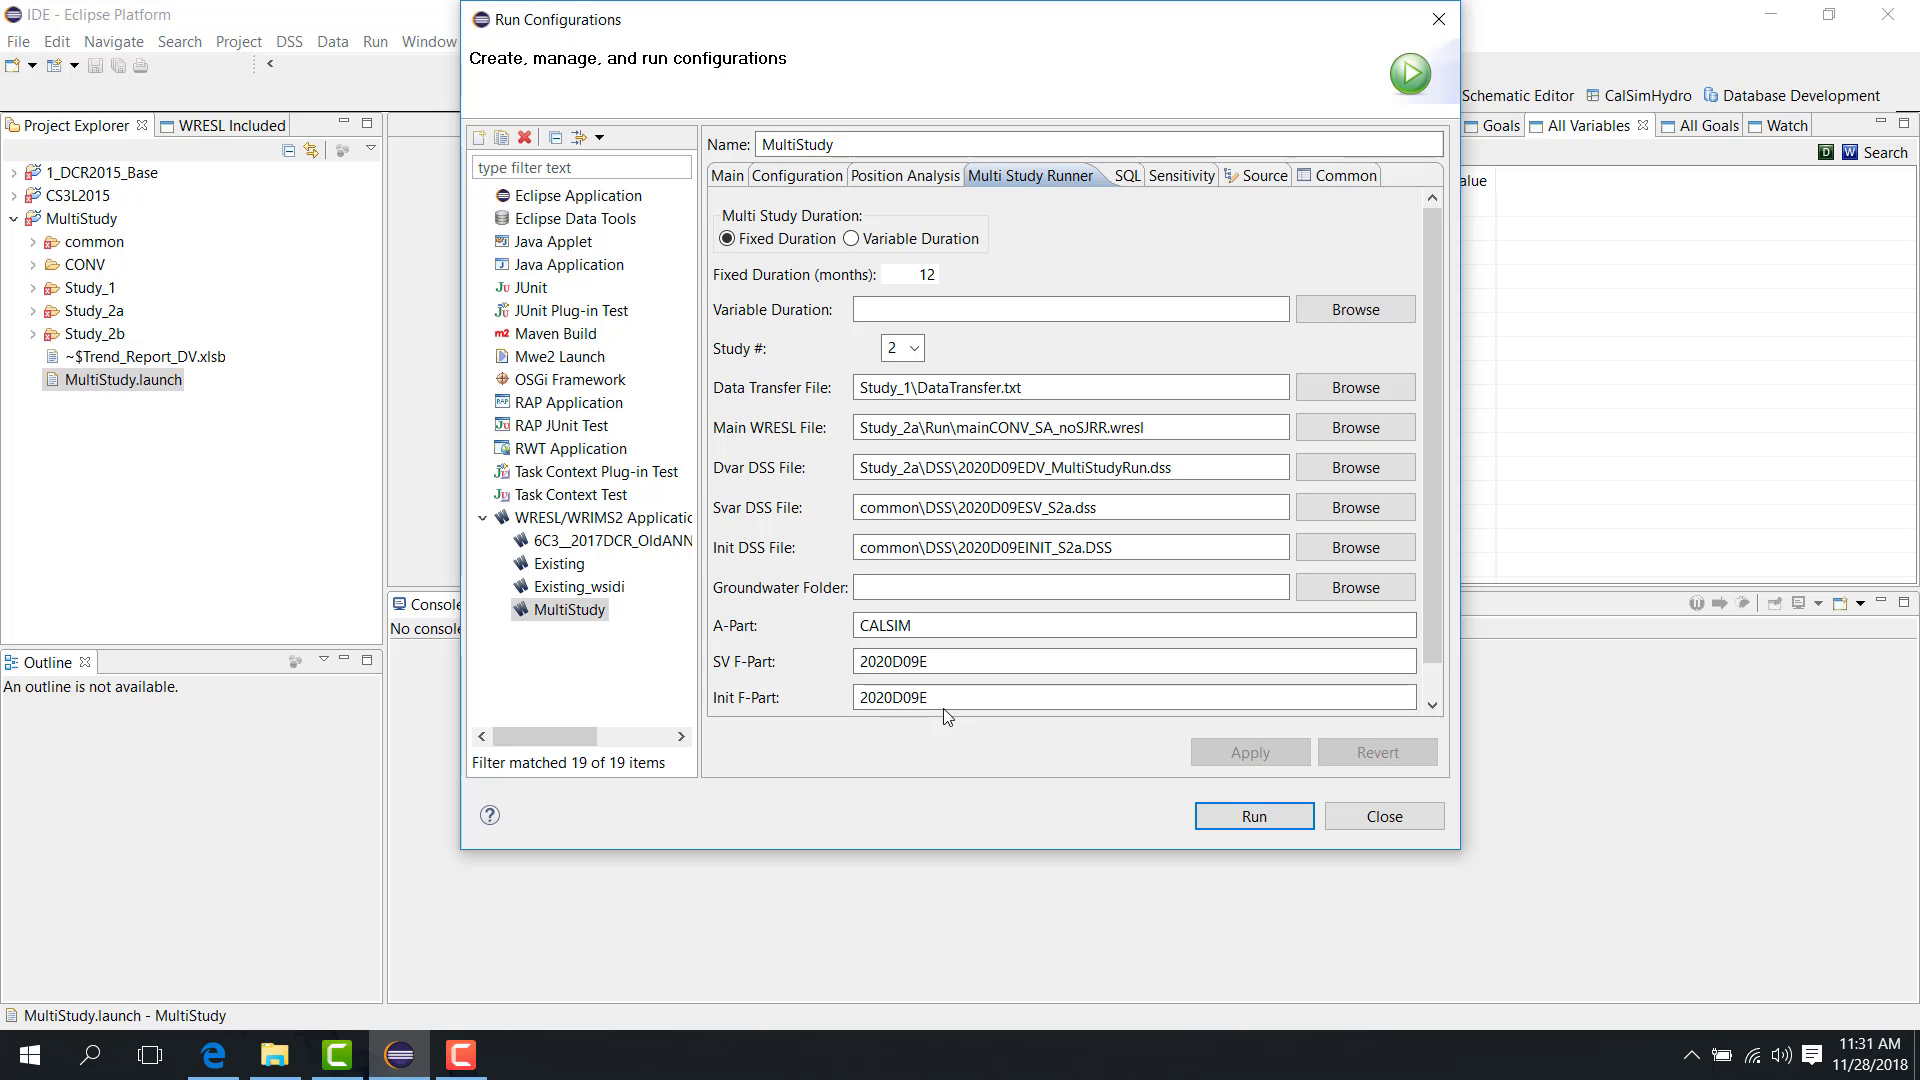Browse for Main WRESL File
This screenshot has height=1080, width=1920.
[x=1355, y=427]
